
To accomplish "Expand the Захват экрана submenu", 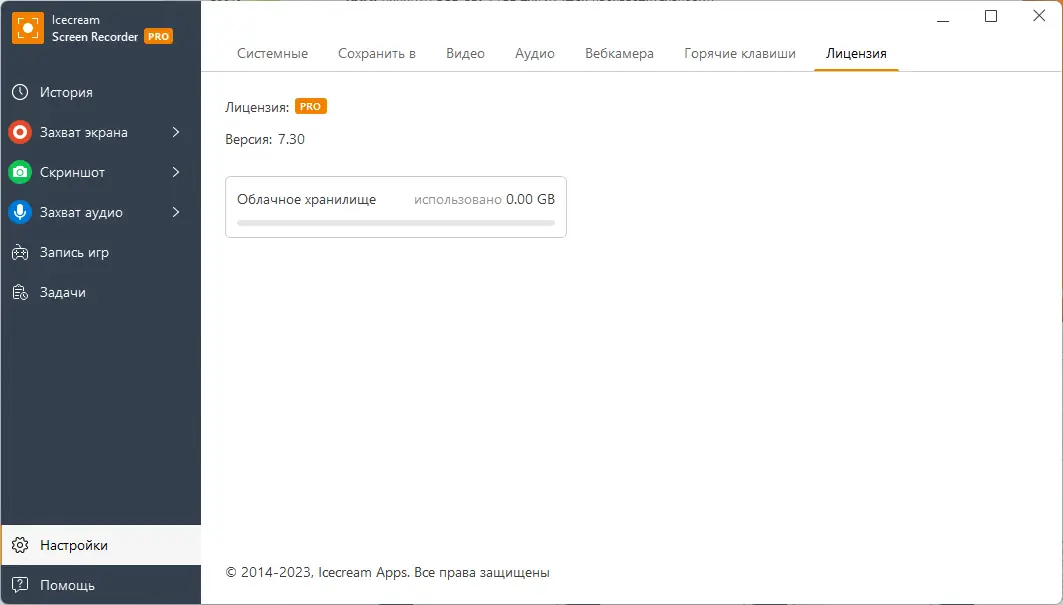I will (x=177, y=132).
